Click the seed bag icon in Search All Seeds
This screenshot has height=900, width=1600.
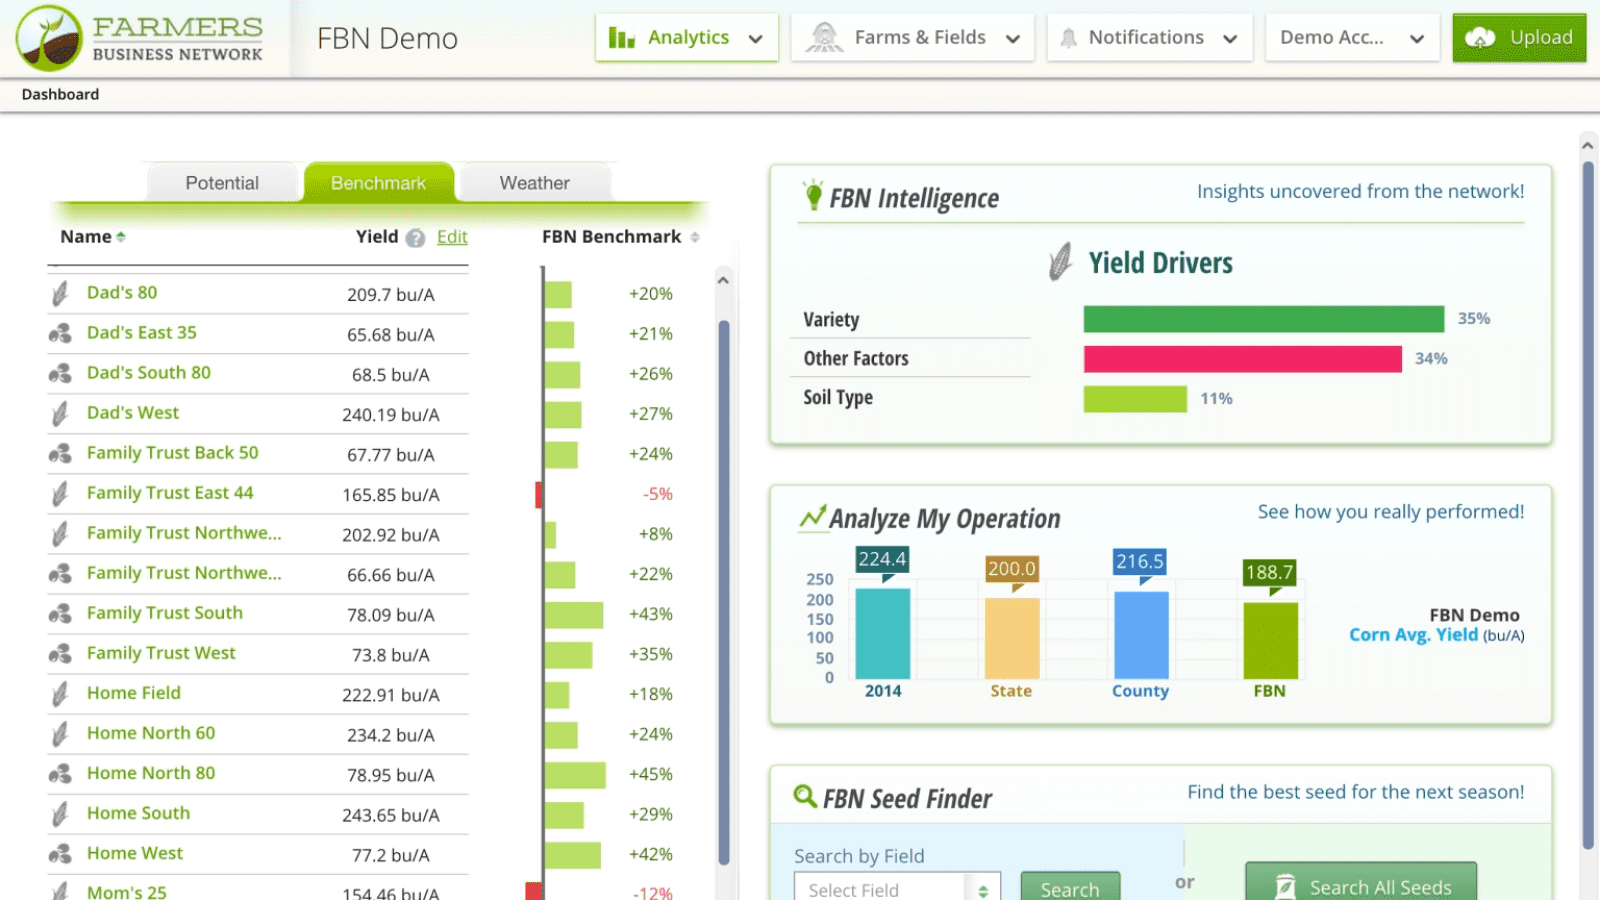1285,887
